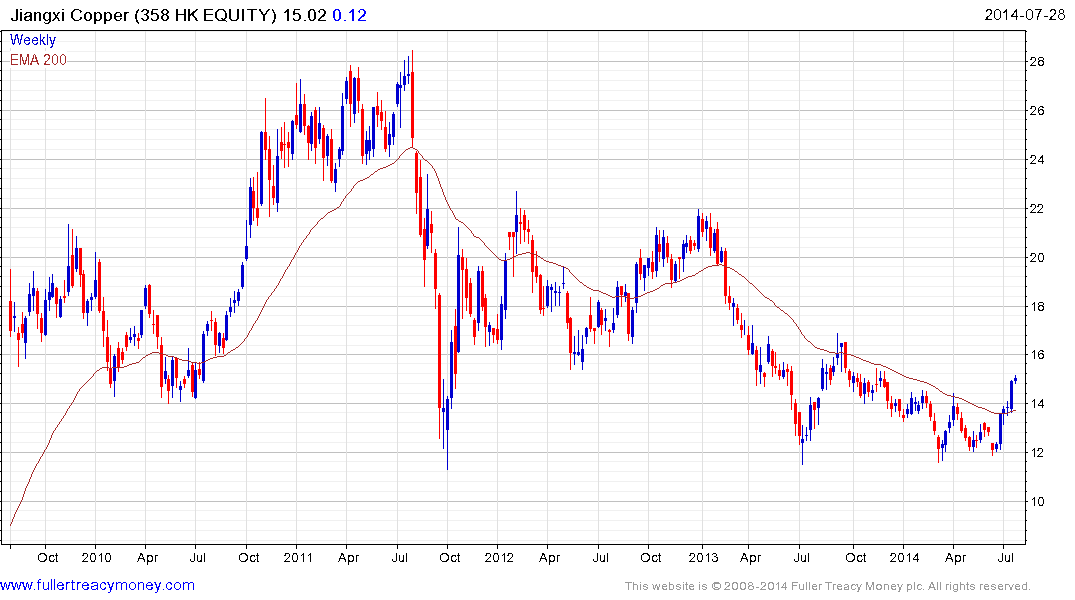Click the 24 price axis label
1075x600 pixels.
click(1037, 160)
